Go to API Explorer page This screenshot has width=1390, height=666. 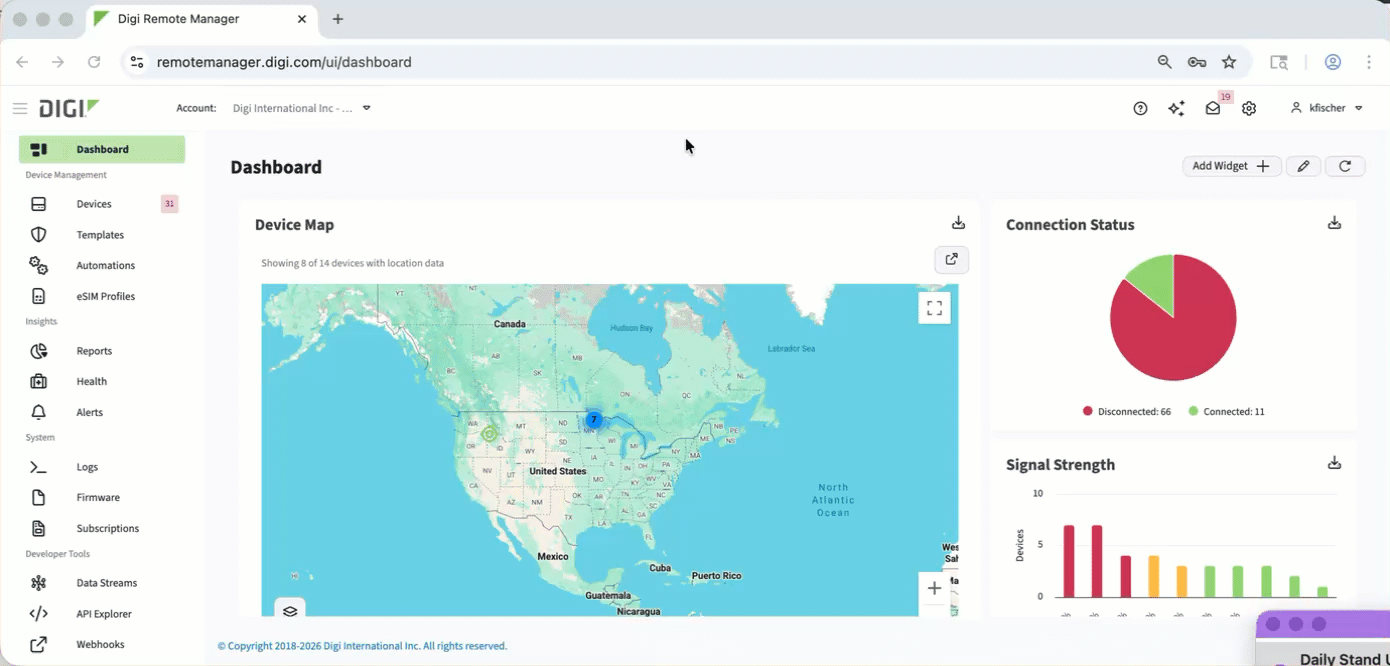(x=104, y=614)
